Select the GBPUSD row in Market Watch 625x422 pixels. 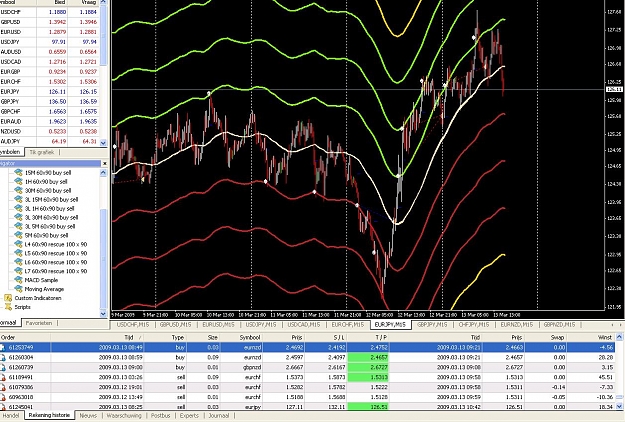[49, 22]
